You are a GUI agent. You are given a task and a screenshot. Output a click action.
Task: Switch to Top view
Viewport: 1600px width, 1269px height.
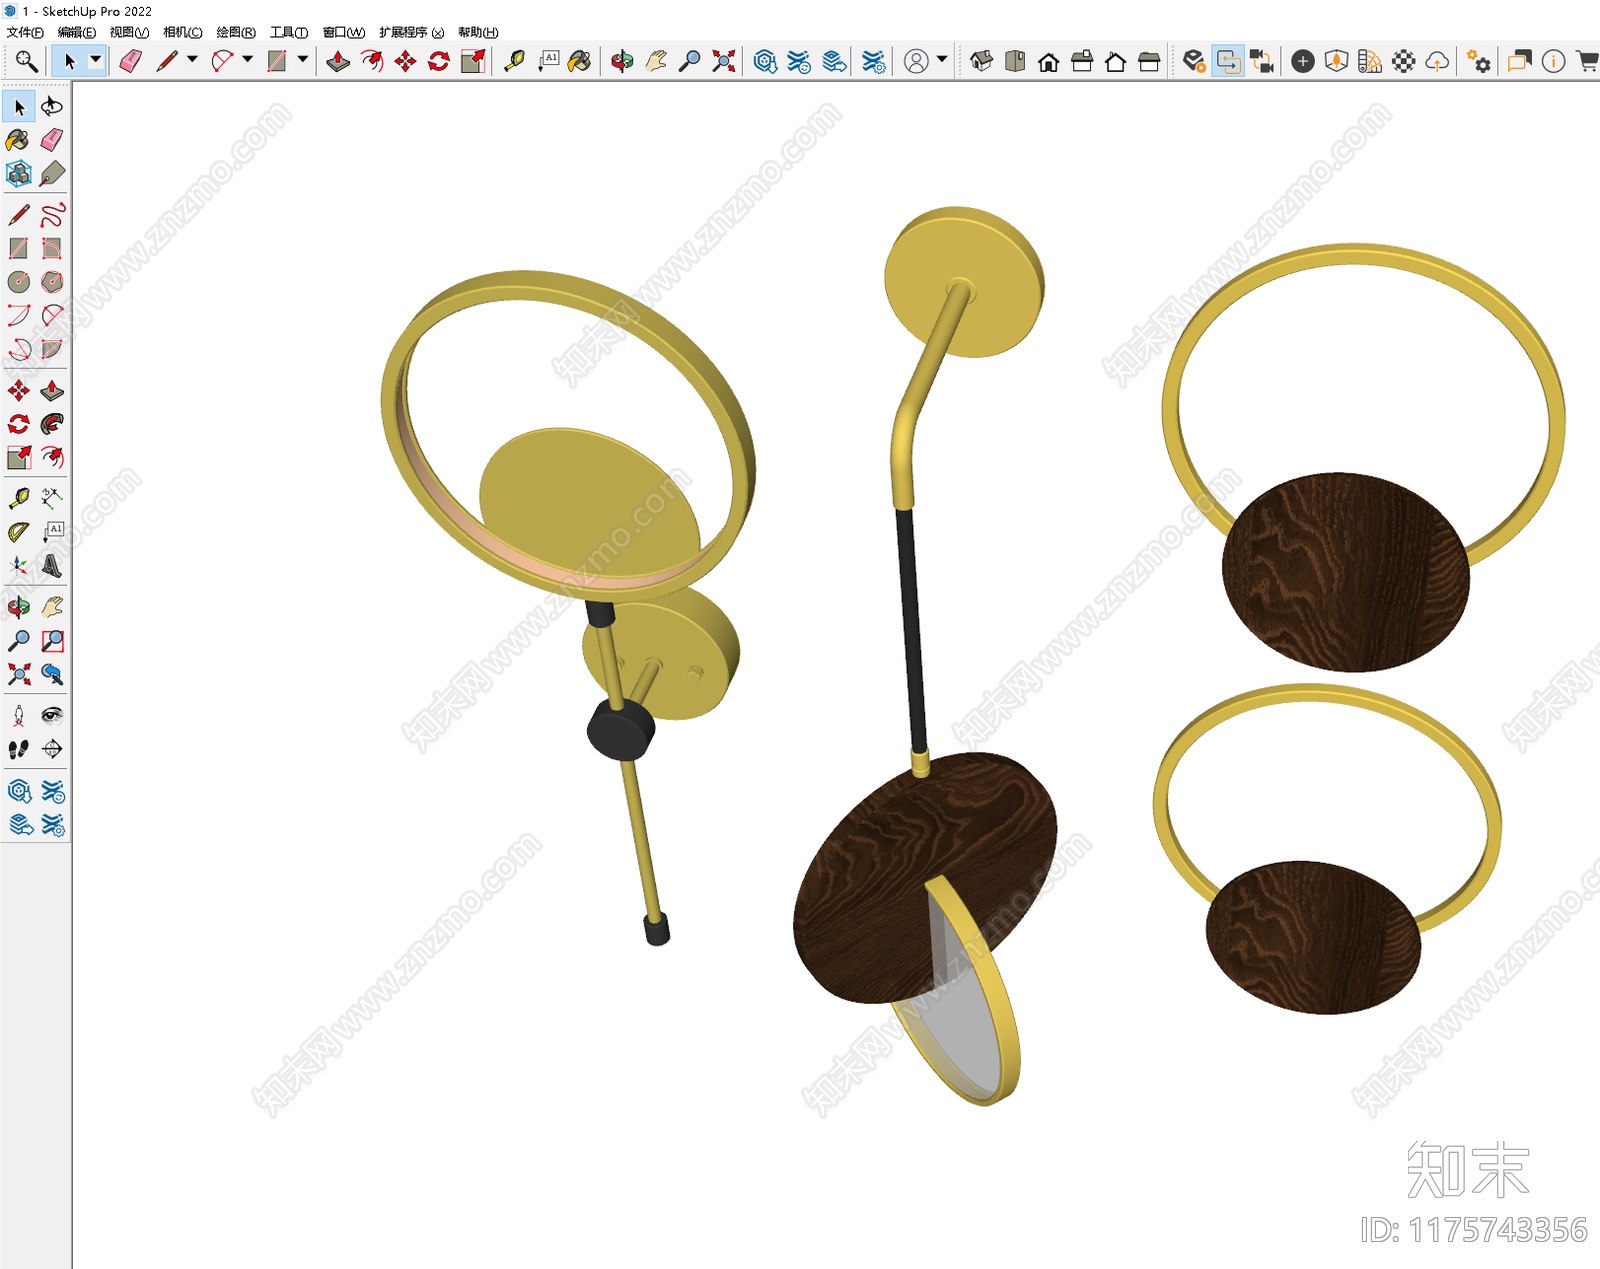coord(1015,62)
